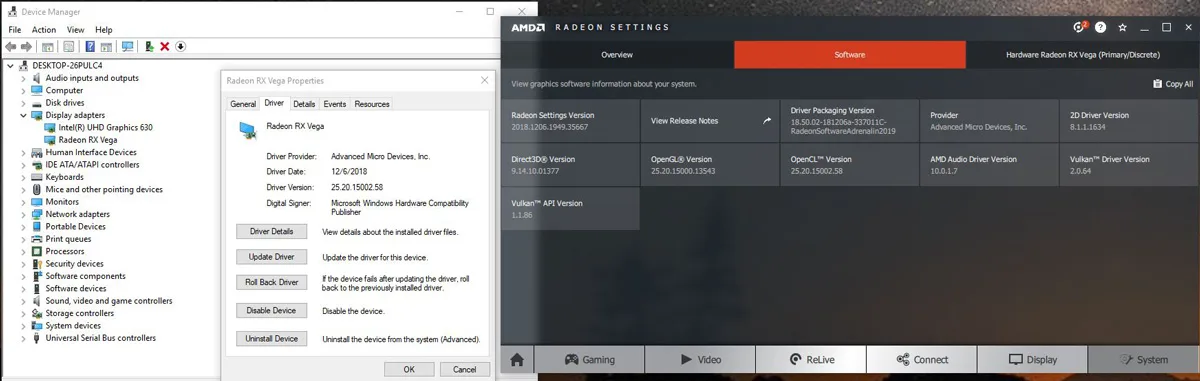Click the Uninstall Device button
The width and height of the screenshot is (1200, 381).
click(271, 339)
